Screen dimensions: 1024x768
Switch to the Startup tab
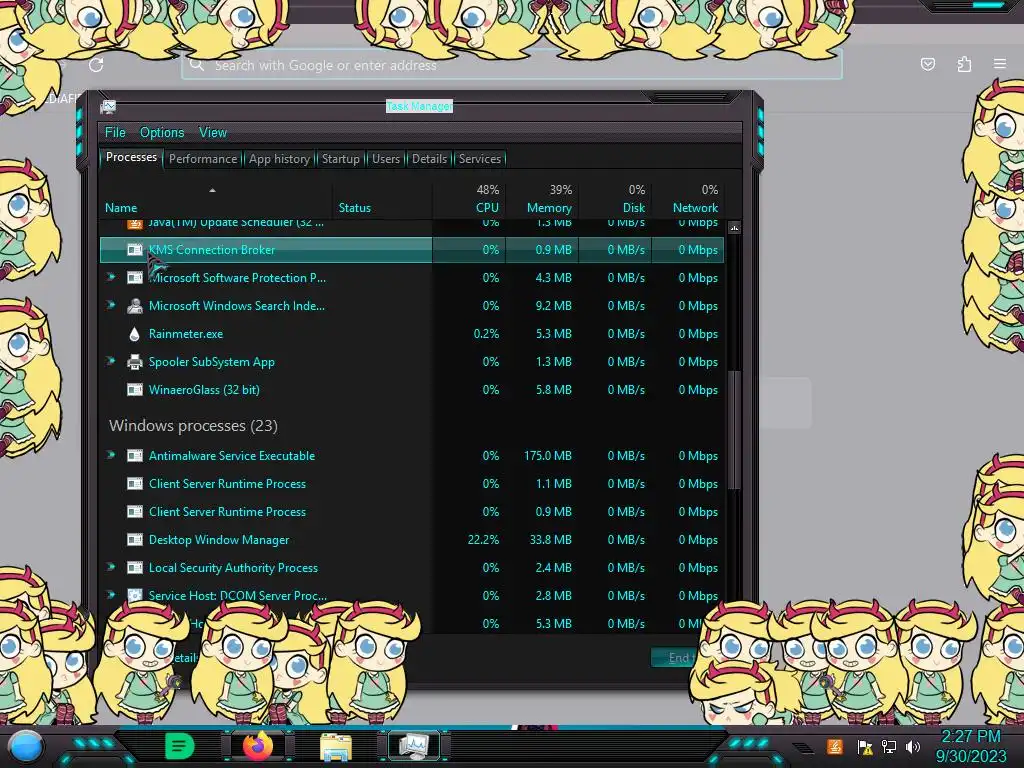340,159
